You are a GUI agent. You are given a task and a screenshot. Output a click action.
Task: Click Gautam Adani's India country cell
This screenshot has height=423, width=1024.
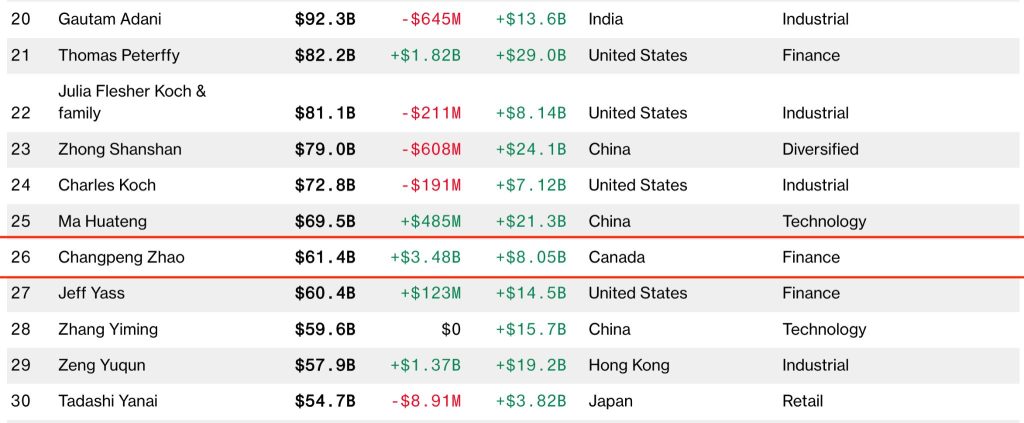pos(607,19)
